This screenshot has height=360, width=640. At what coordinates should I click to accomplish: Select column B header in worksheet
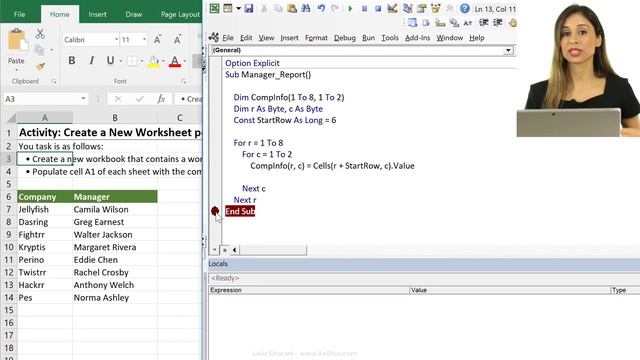pyautogui.click(x=115, y=118)
